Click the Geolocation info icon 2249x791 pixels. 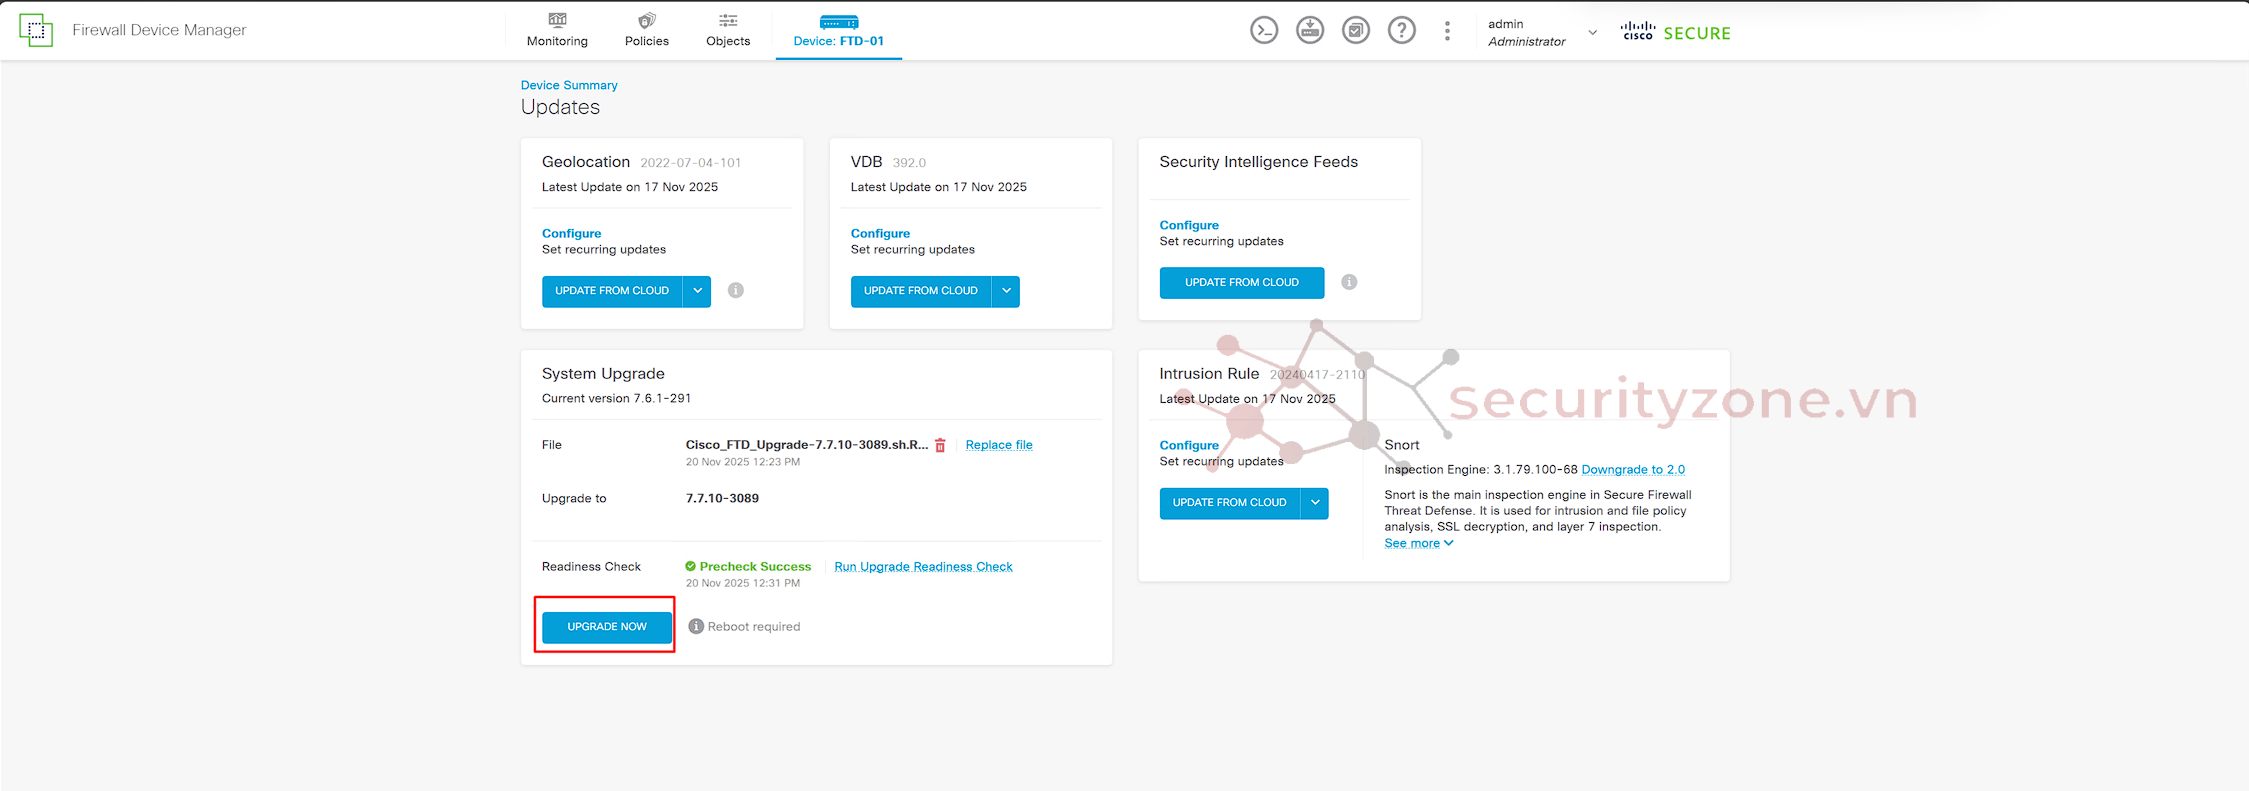(x=736, y=291)
